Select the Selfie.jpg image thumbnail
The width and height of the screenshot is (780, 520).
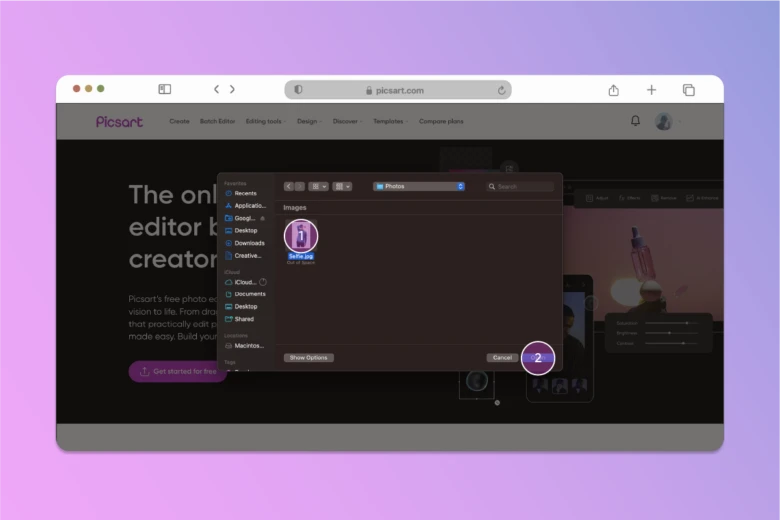[x=301, y=235]
